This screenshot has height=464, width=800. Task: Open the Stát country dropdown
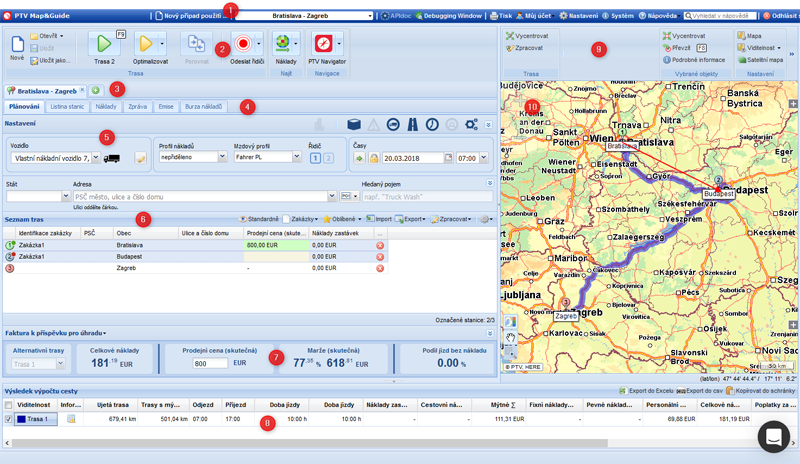65,197
